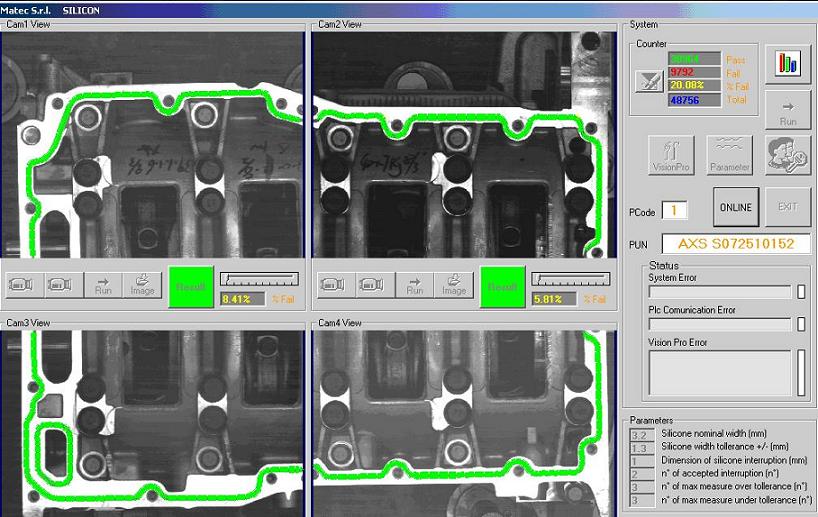Click the user access key icon
The height and width of the screenshot is (517, 818).
point(787,155)
